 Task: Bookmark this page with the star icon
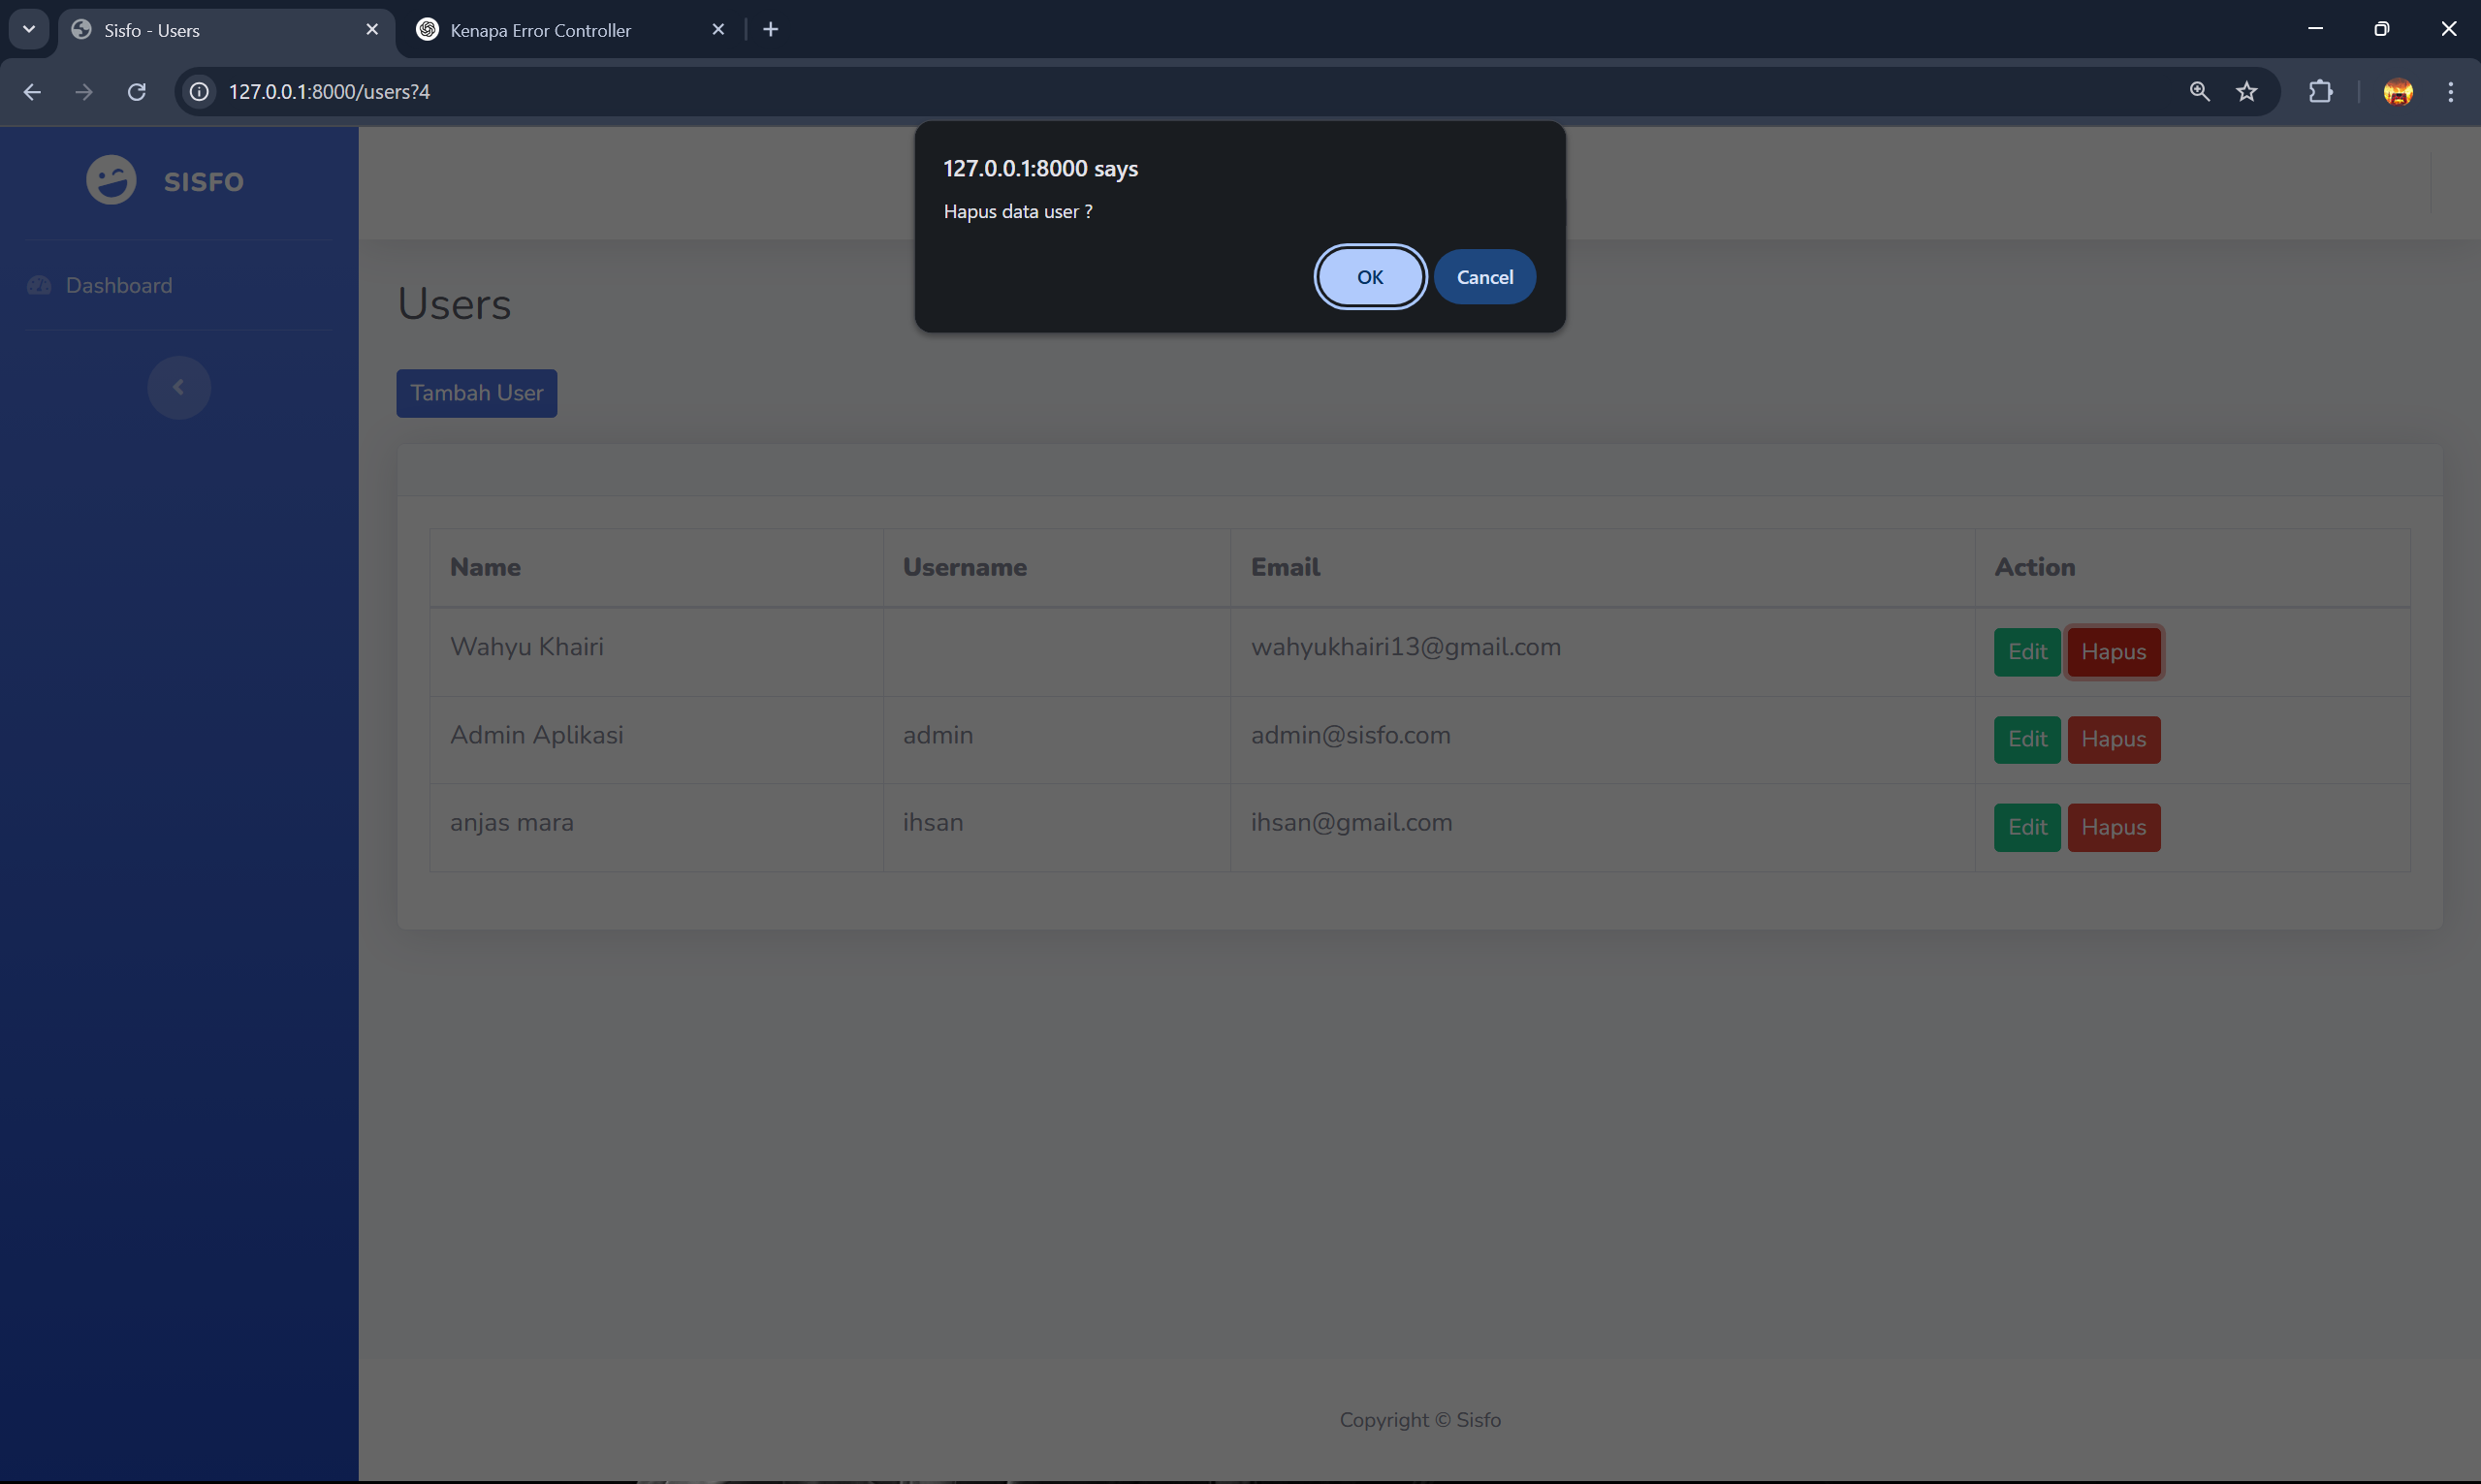2246,92
